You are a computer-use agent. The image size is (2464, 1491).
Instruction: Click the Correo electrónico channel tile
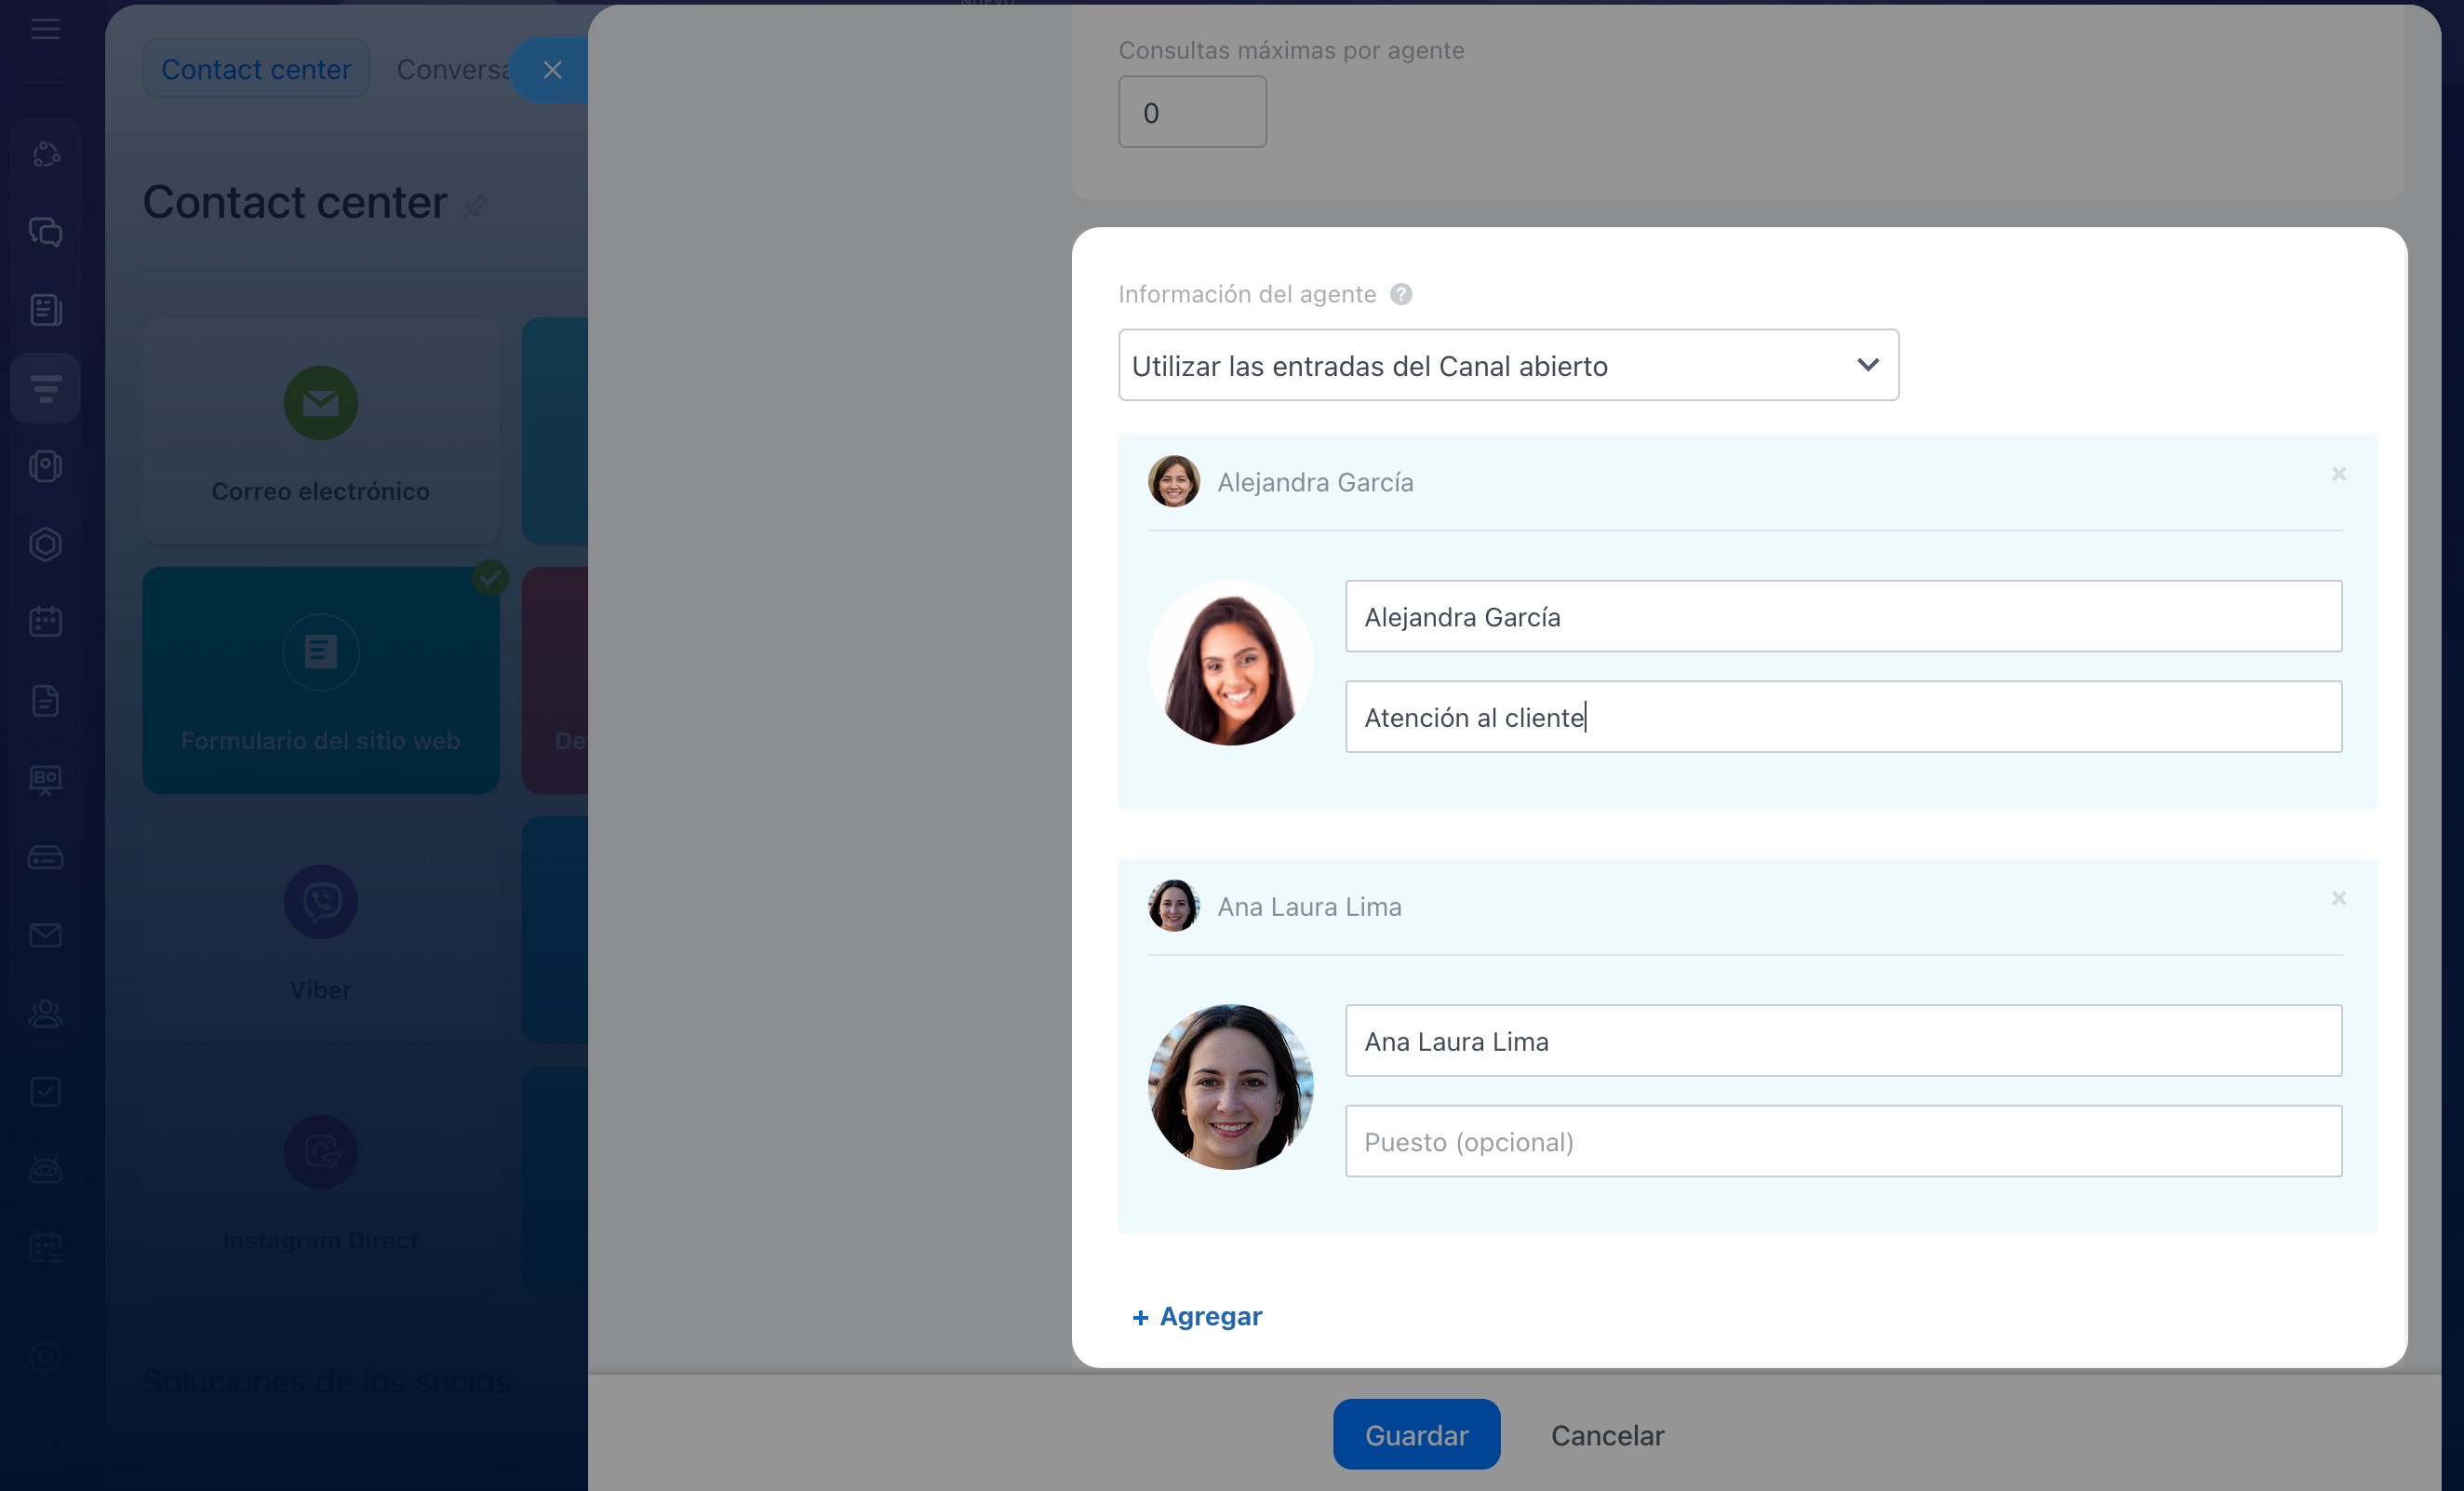[320, 432]
